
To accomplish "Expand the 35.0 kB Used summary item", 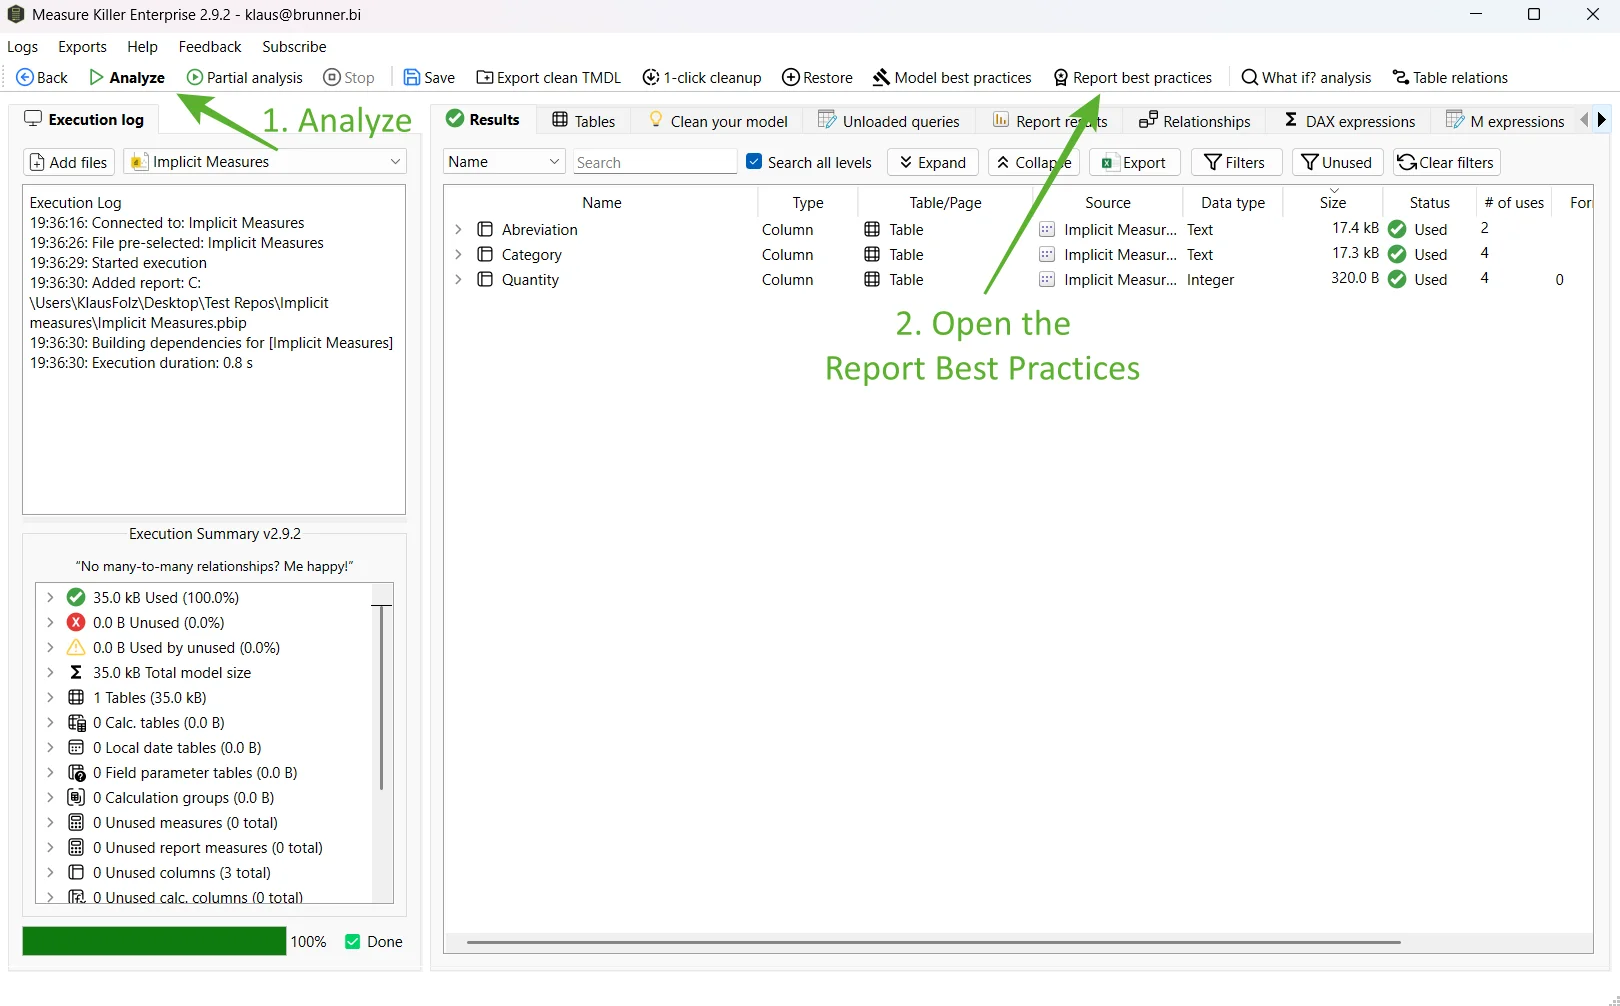I will 50,597.
